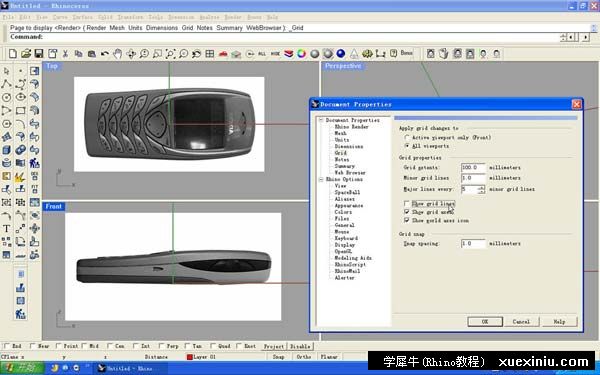The image size is (600, 375).
Task: Open the Surface menu
Action: 82,17
